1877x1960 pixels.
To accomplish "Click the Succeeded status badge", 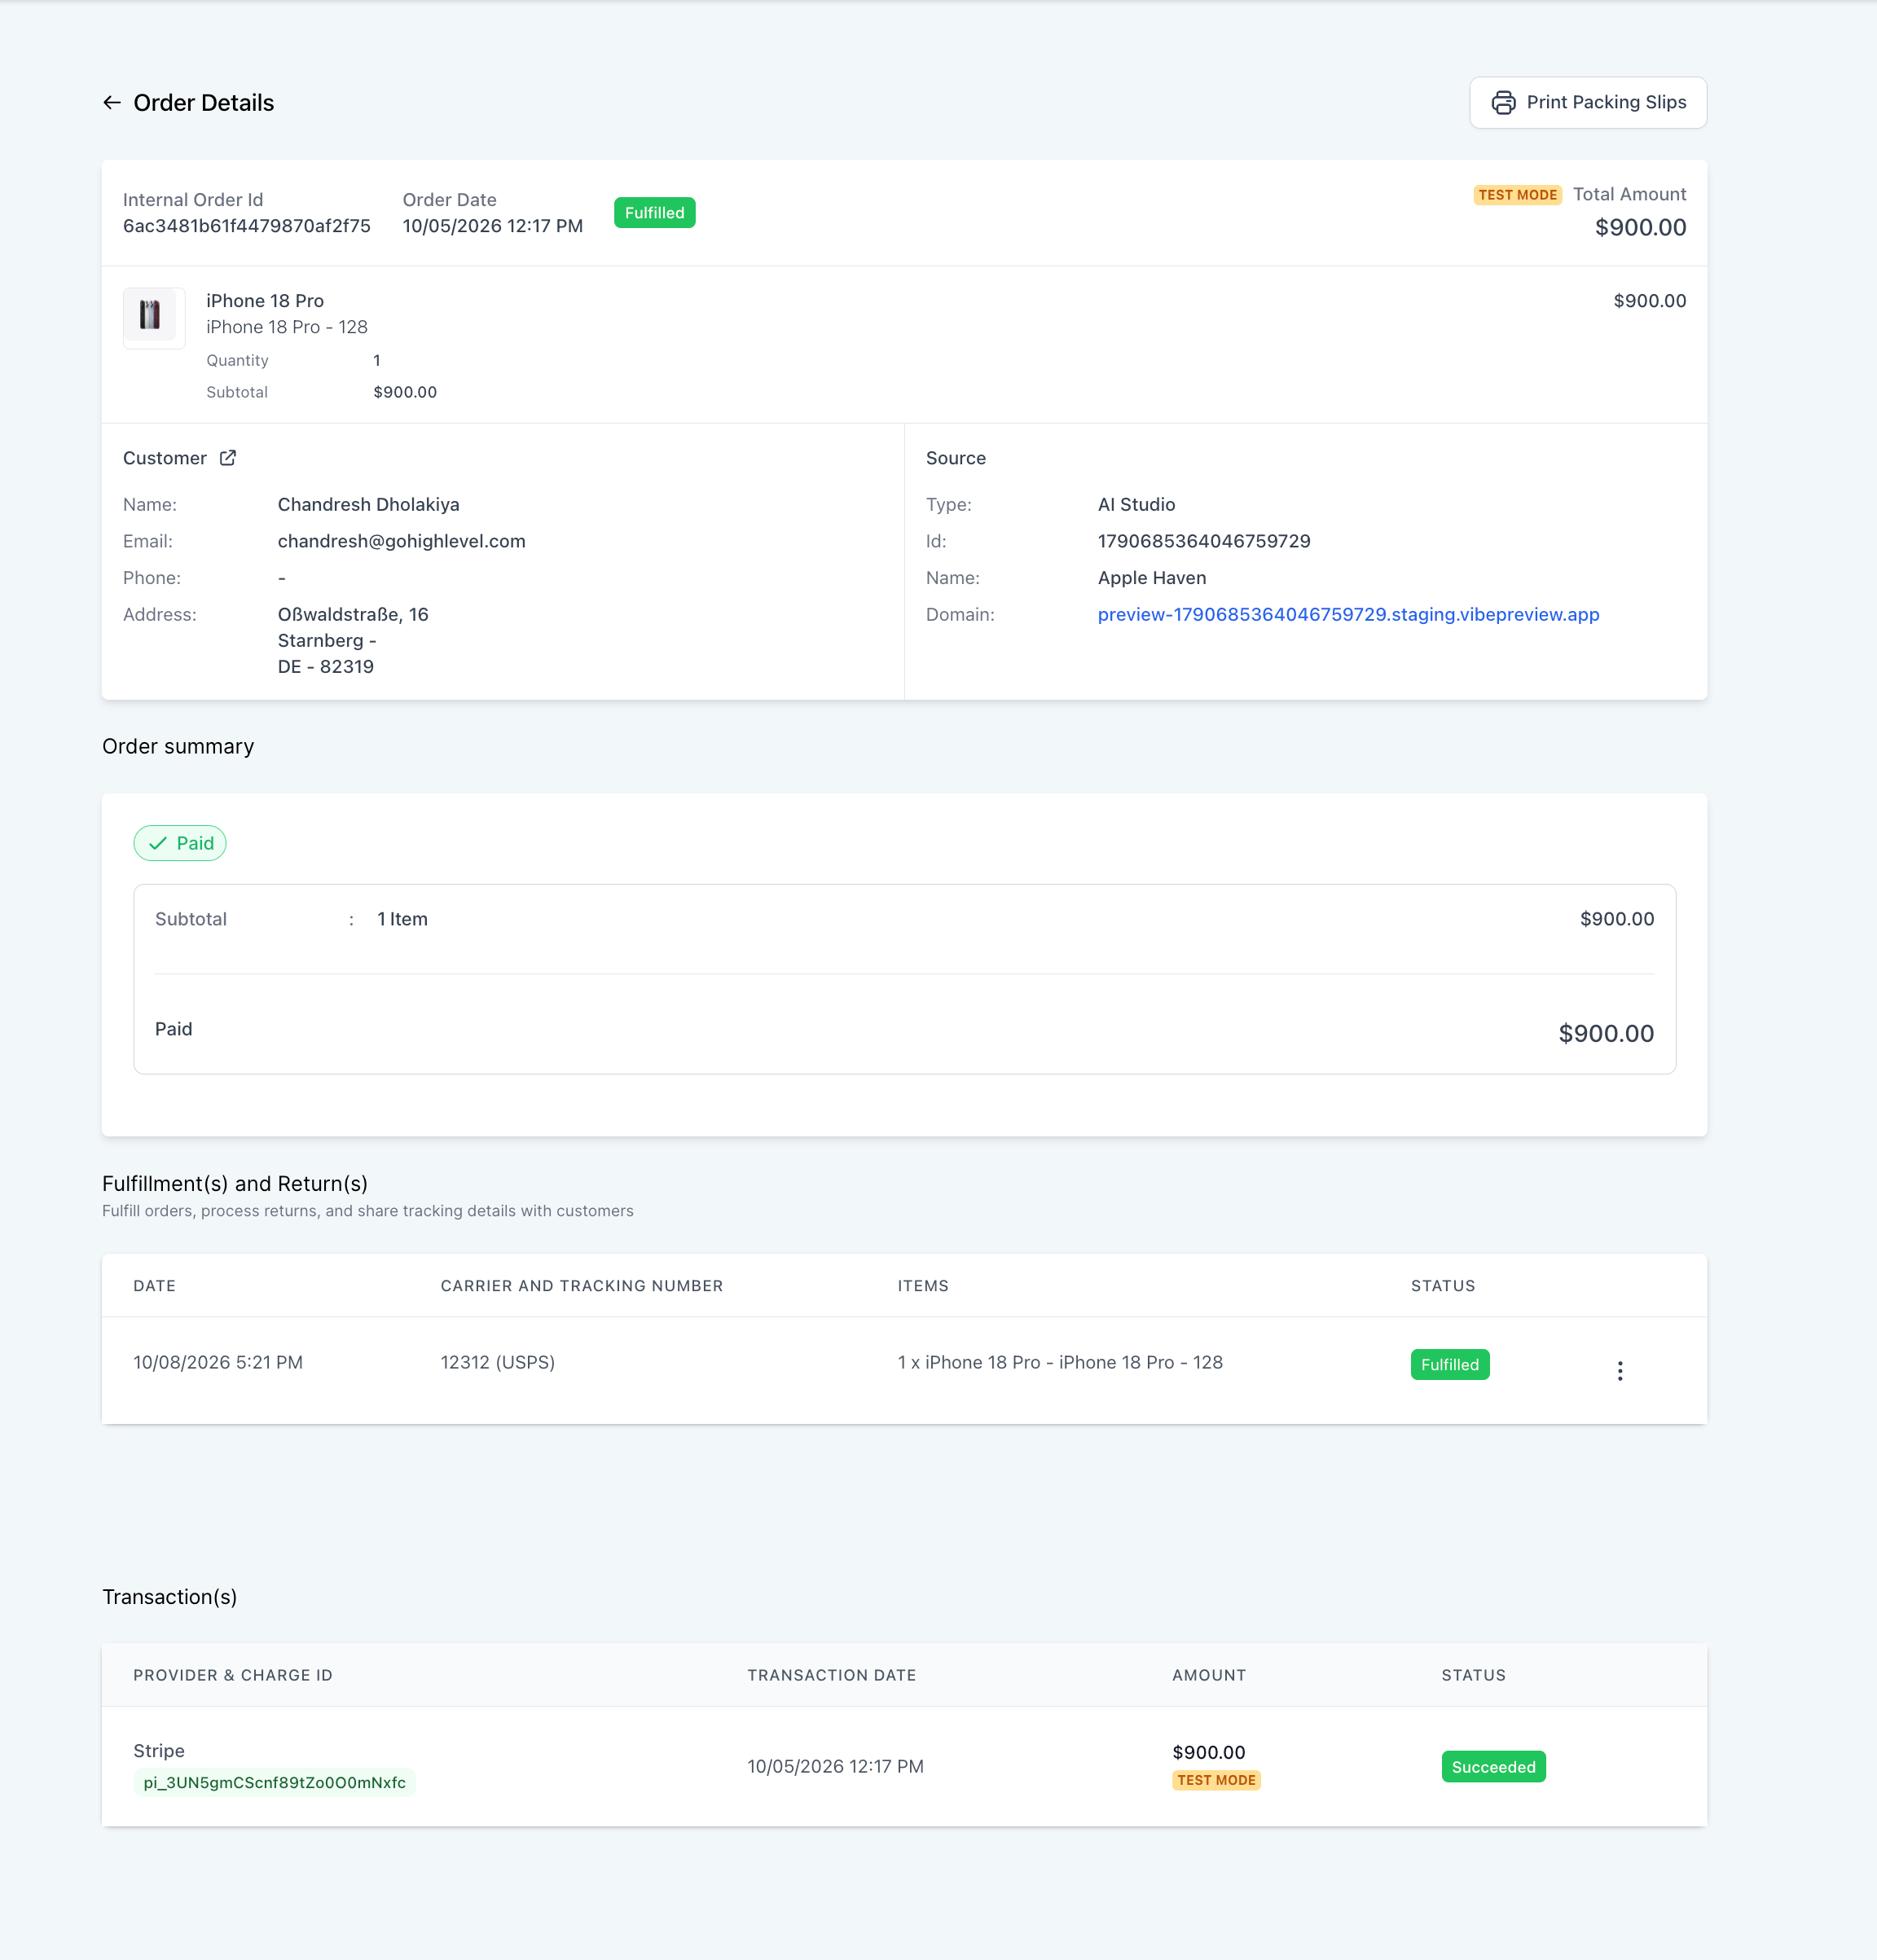I will 1493,1767.
